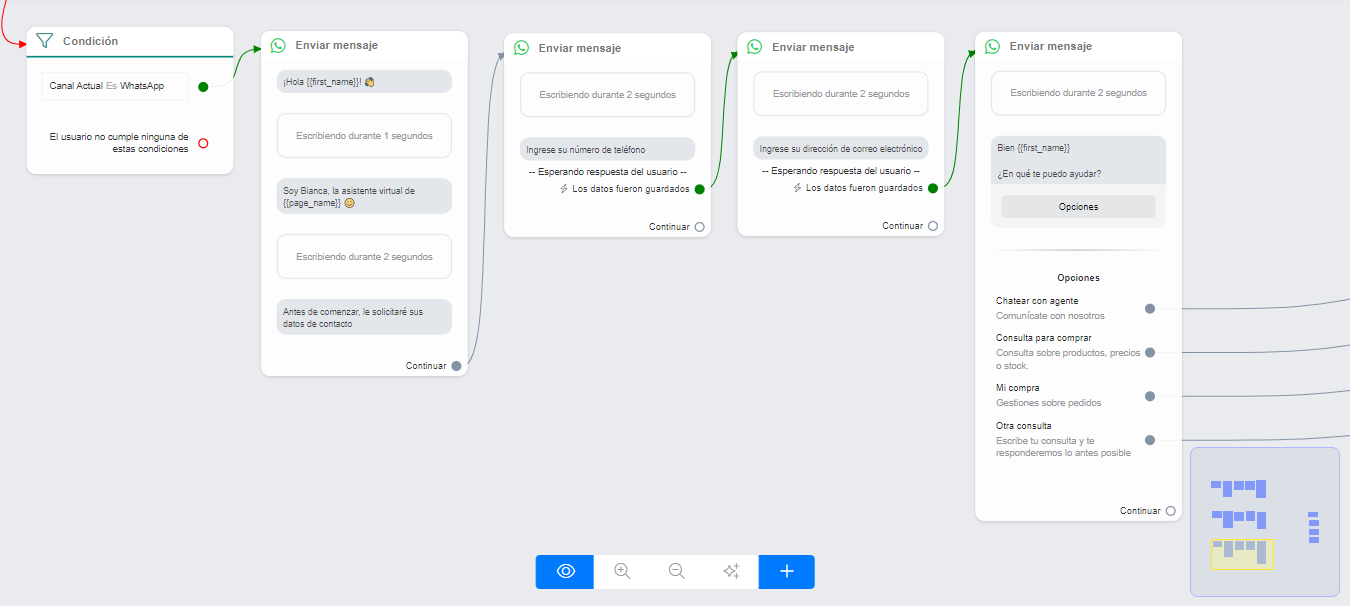This screenshot has width=1350, height=606.
Task: Click the Ingrese su dirección de correo electrónico message
Action: point(840,149)
